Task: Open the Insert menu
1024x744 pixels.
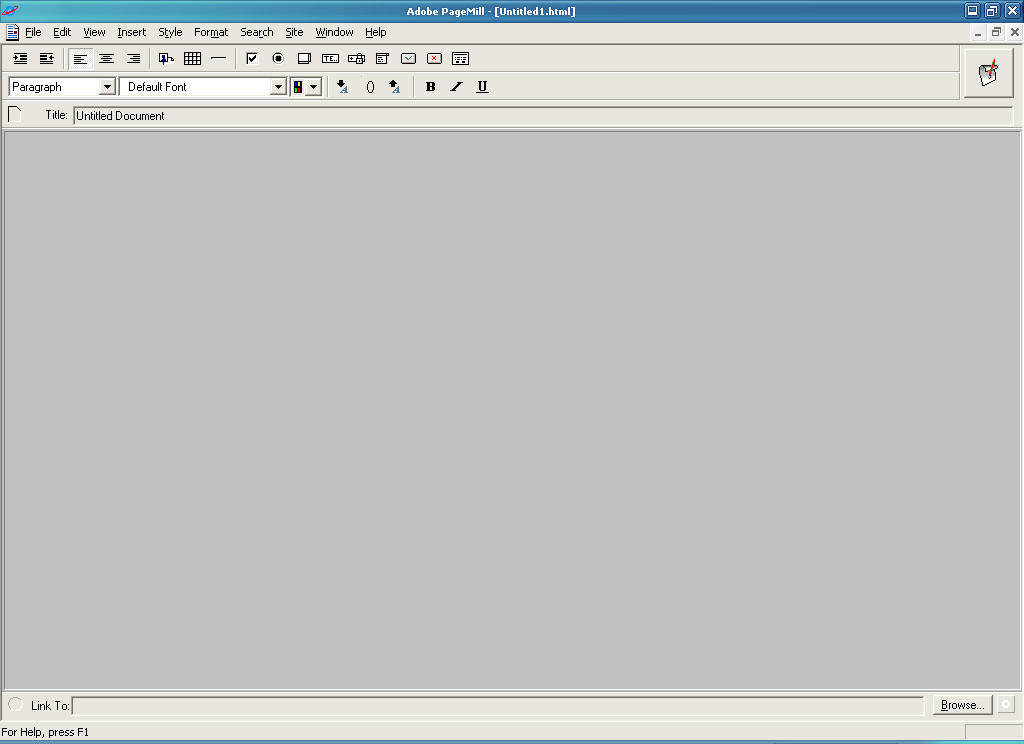Action: [x=131, y=32]
